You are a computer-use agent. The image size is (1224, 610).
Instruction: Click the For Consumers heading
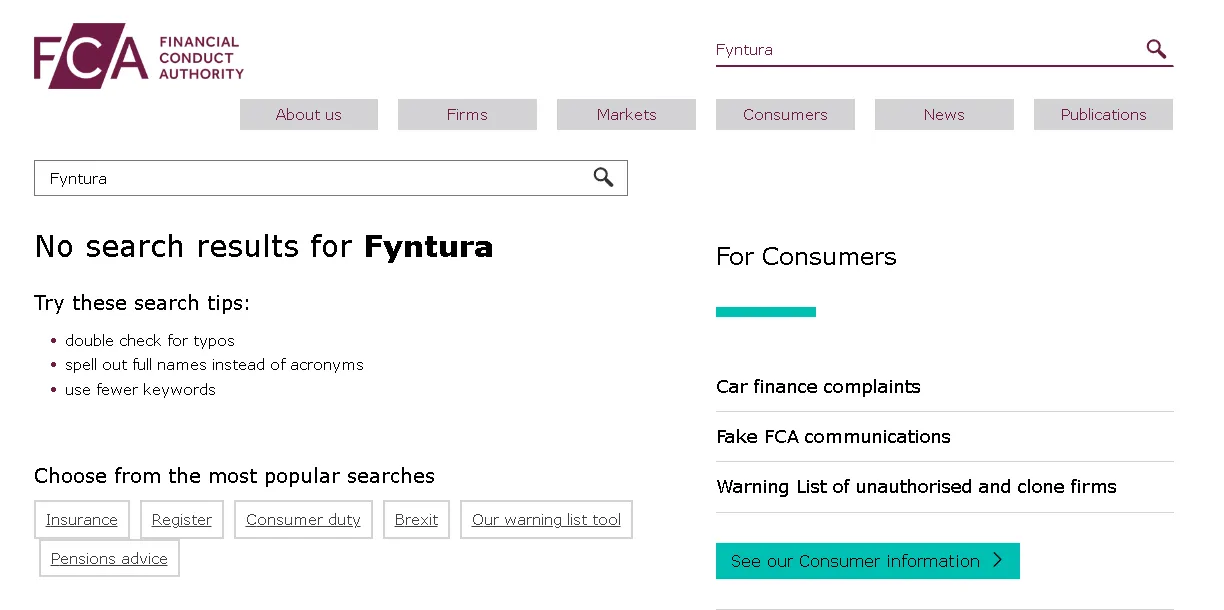point(806,257)
